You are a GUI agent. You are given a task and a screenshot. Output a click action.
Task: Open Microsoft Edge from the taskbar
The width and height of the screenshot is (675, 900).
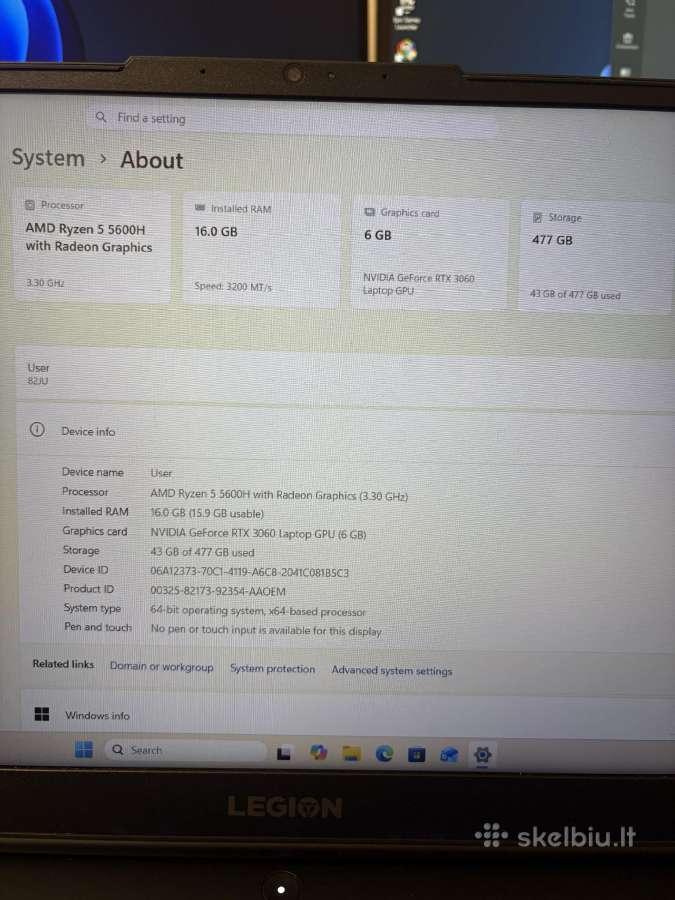(x=384, y=754)
